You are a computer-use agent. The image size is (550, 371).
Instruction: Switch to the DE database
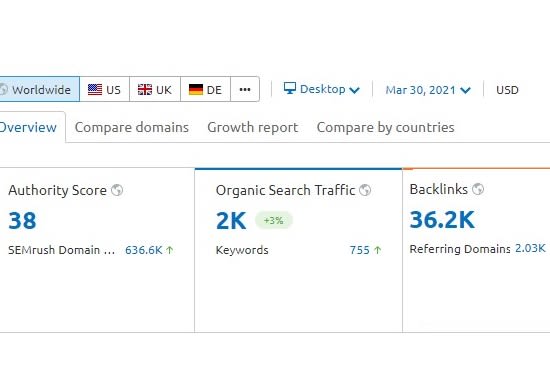205,89
